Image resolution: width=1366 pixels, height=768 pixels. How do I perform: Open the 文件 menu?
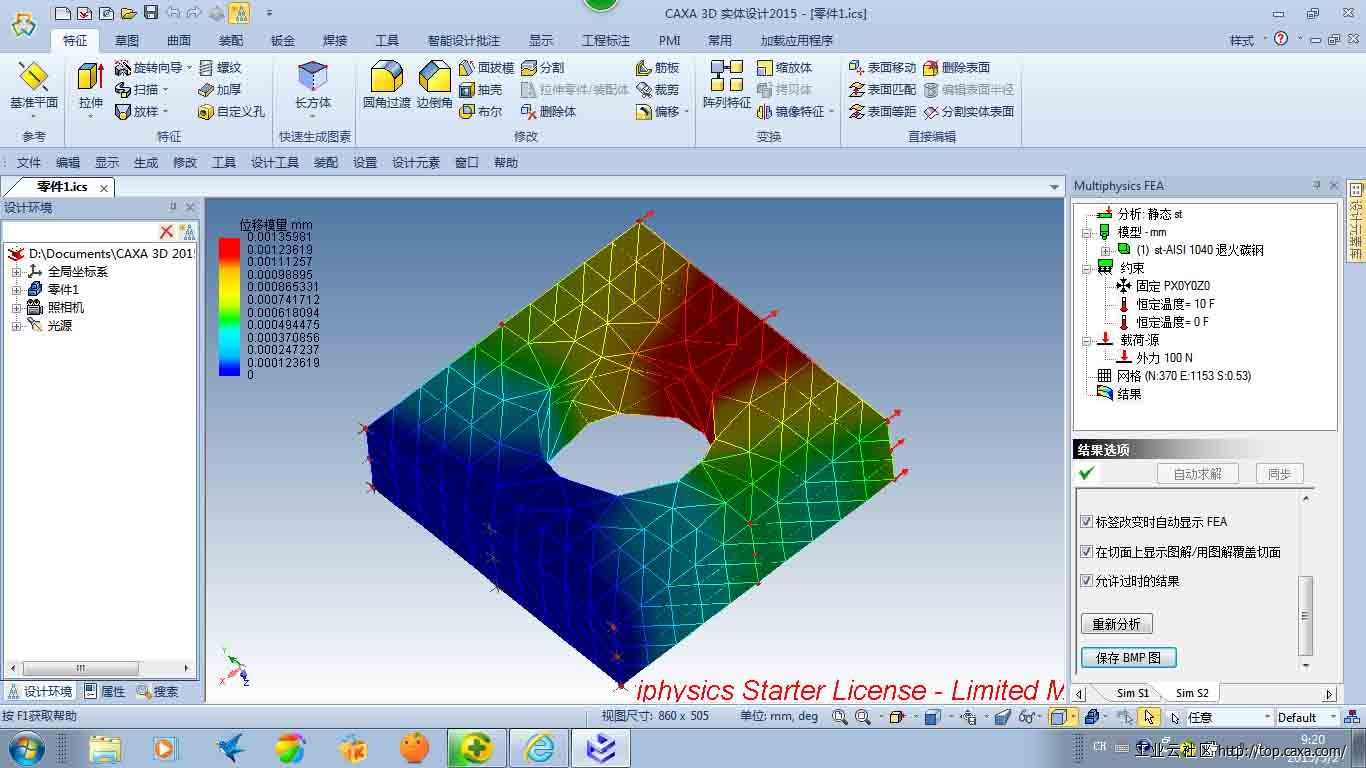[29, 162]
